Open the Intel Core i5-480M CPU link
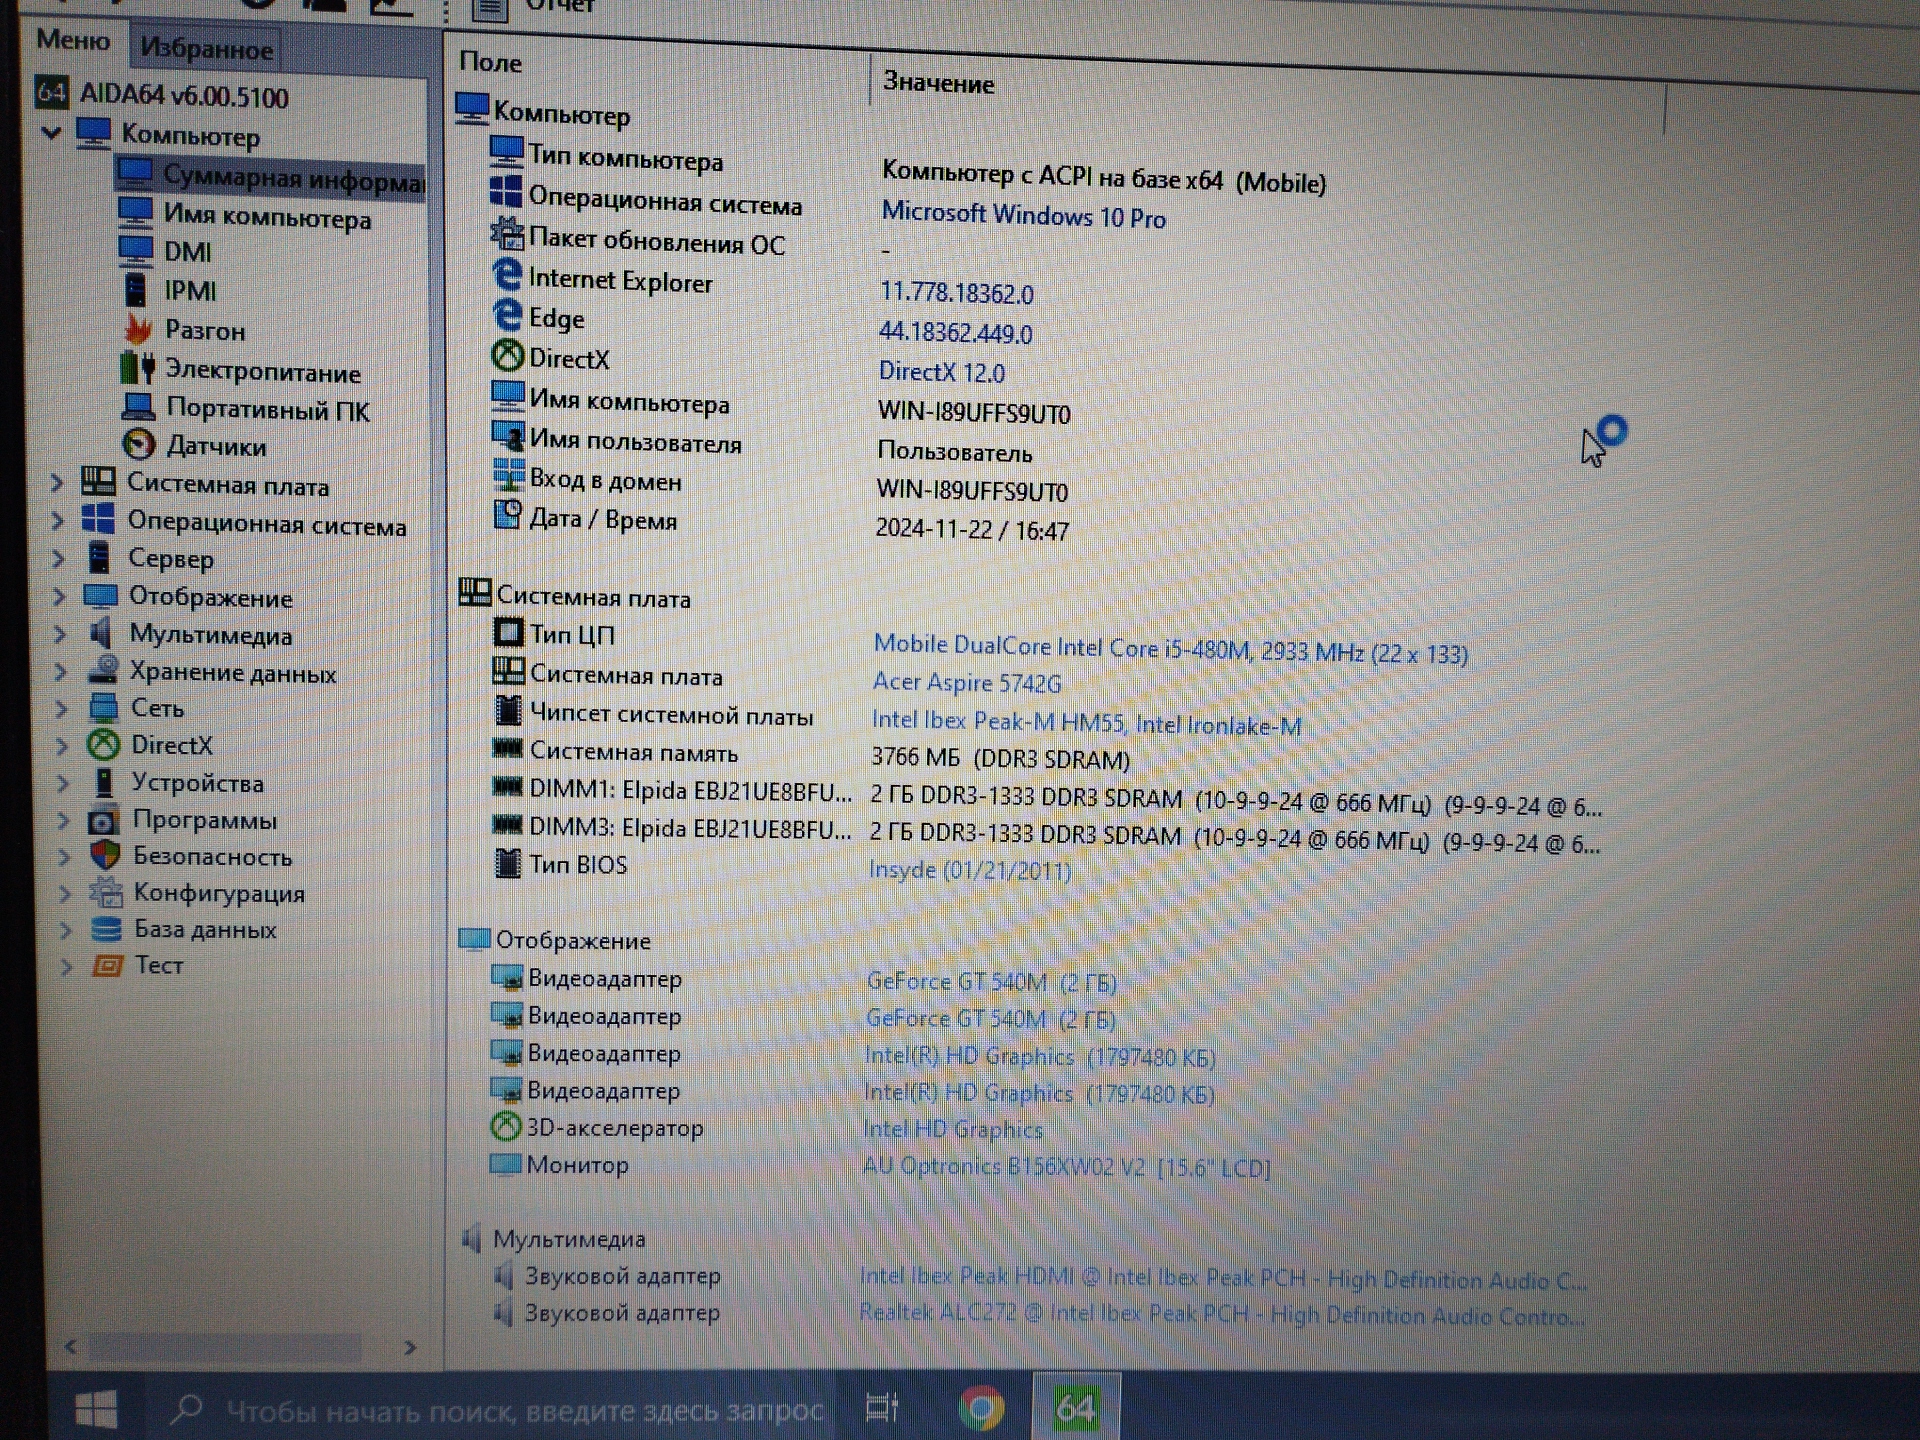The width and height of the screenshot is (1920, 1440). (x=1170, y=650)
